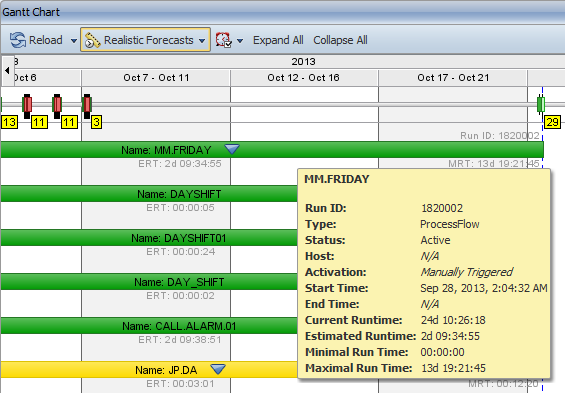Viewport: 565px width, 393px height.
Task: Click the Gantt Chart panel title
Action: [31, 12]
